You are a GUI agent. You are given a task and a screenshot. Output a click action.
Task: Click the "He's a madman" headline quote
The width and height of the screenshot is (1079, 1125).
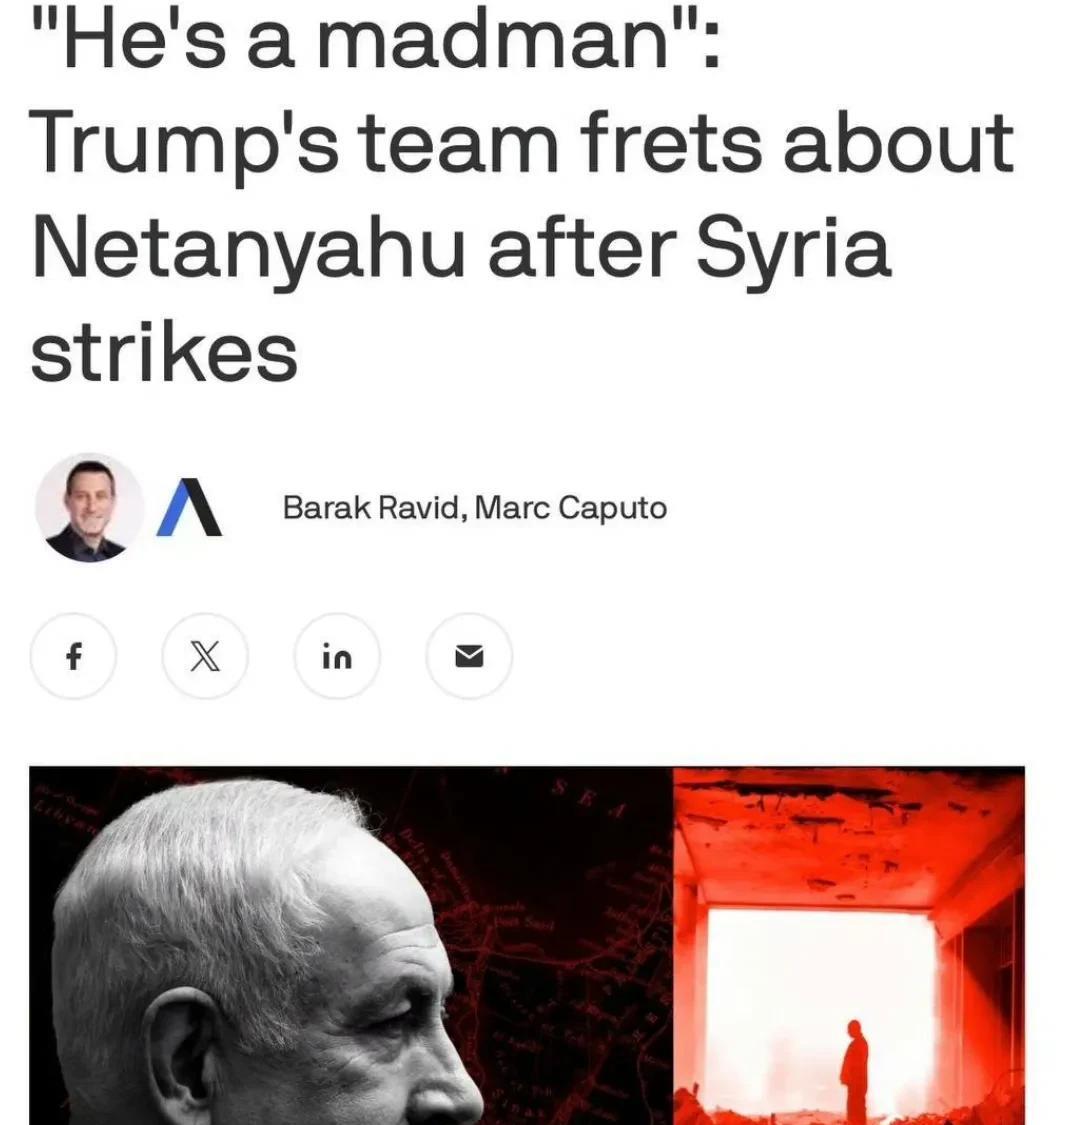pyautogui.click(x=374, y=39)
